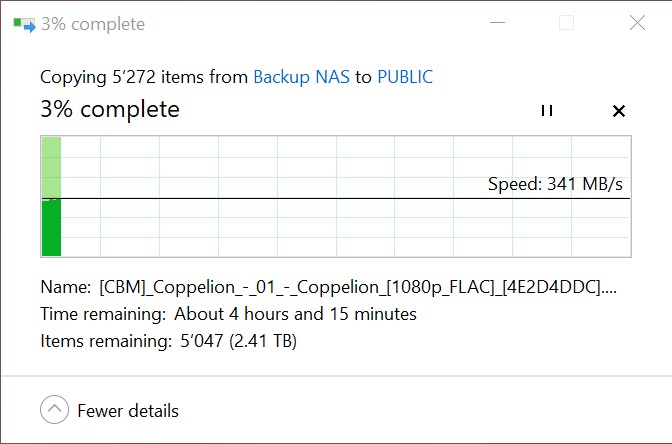This screenshot has width=672, height=444.
Task: Cancel the copy with the X button
Action: tap(618, 111)
